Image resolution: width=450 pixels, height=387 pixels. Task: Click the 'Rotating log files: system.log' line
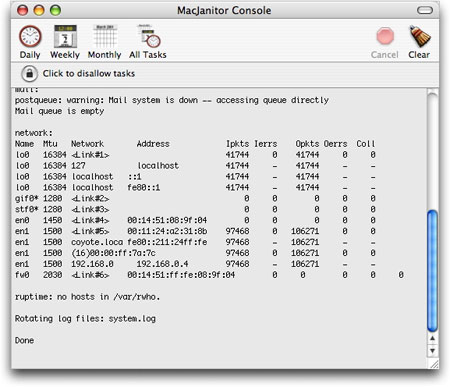pos(85,319)
